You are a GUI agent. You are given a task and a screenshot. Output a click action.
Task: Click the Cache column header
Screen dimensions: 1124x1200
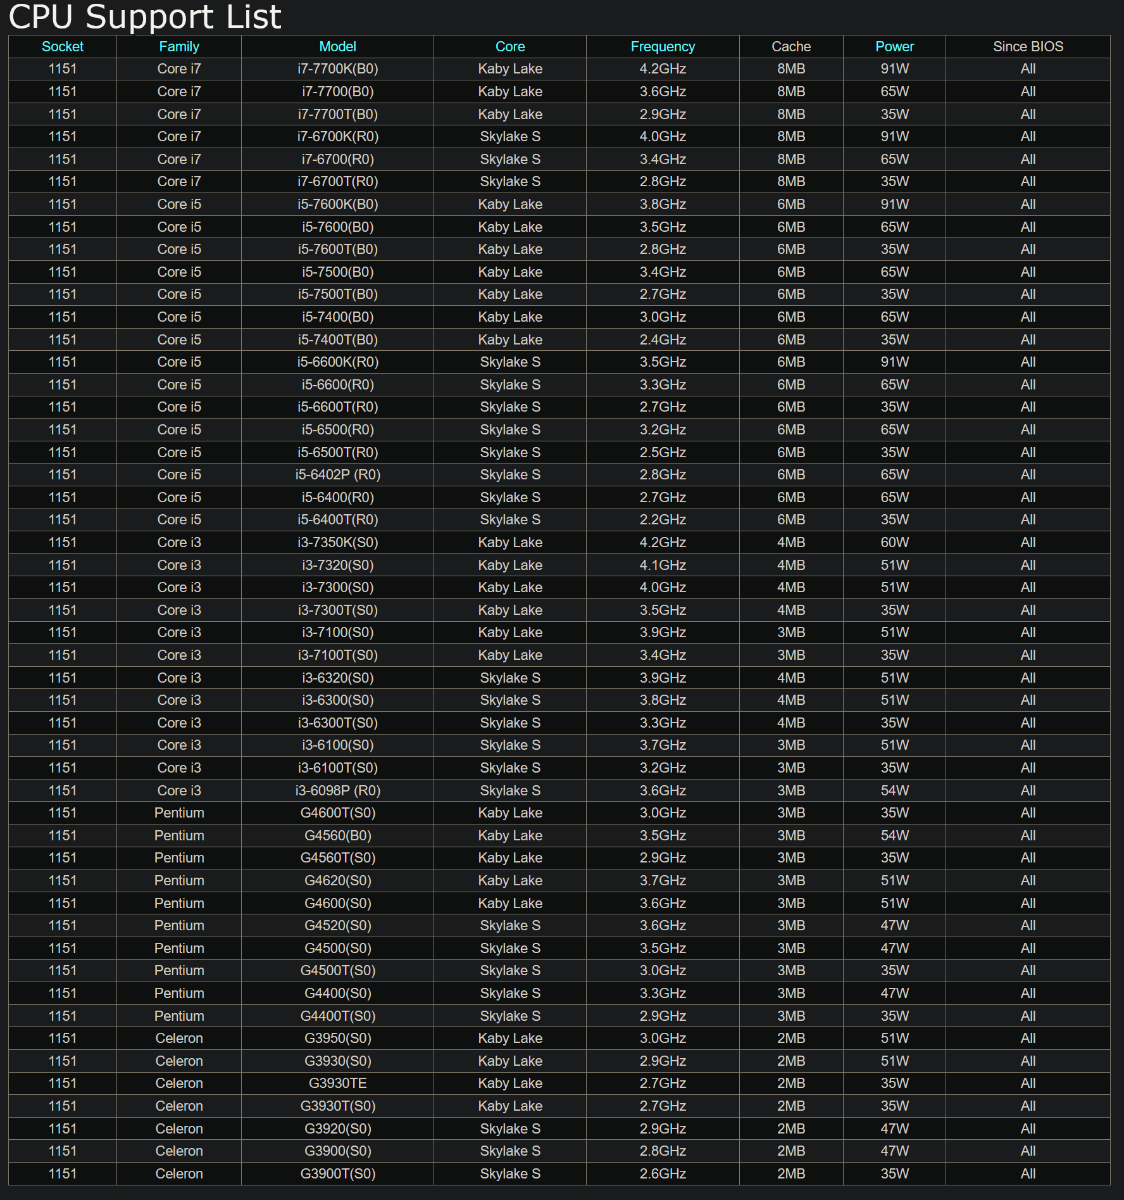pos(791,46)
